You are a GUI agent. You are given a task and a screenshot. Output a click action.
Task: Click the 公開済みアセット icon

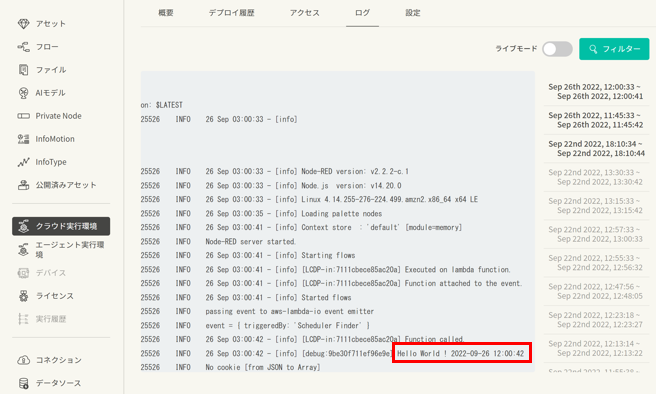(x=23, y=185)
